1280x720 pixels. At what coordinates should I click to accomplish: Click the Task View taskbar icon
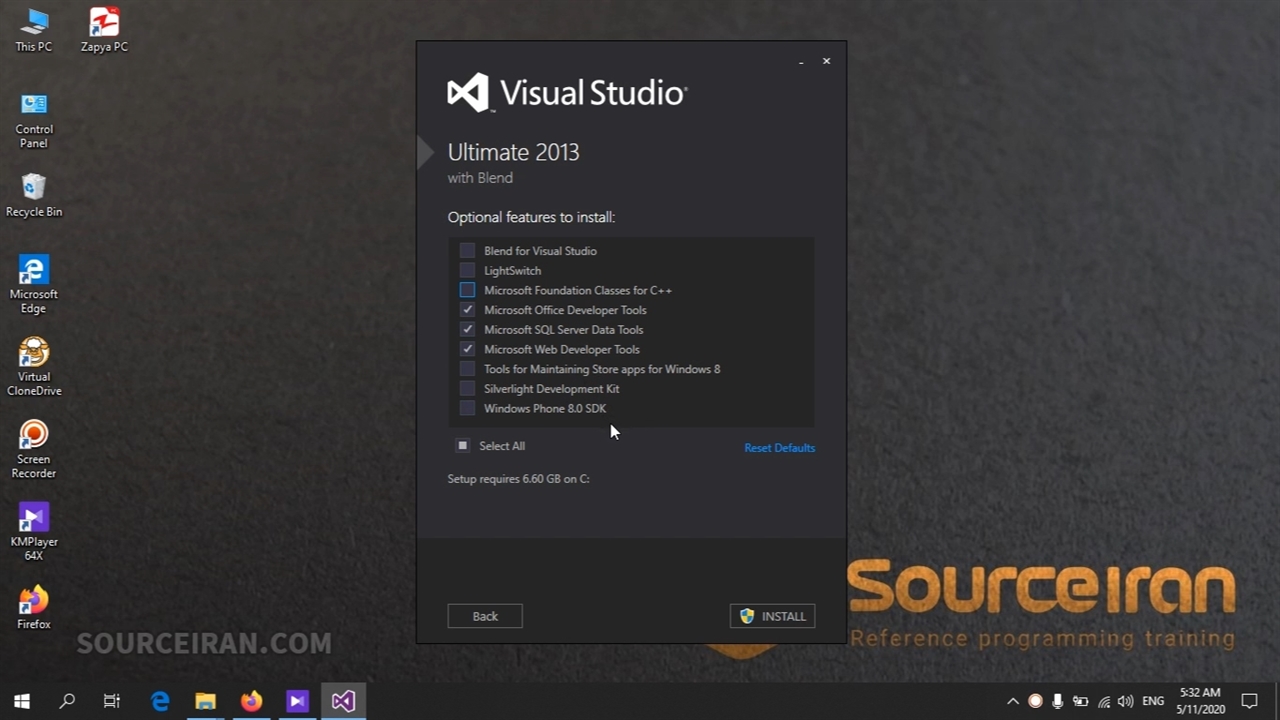(112, 701)
